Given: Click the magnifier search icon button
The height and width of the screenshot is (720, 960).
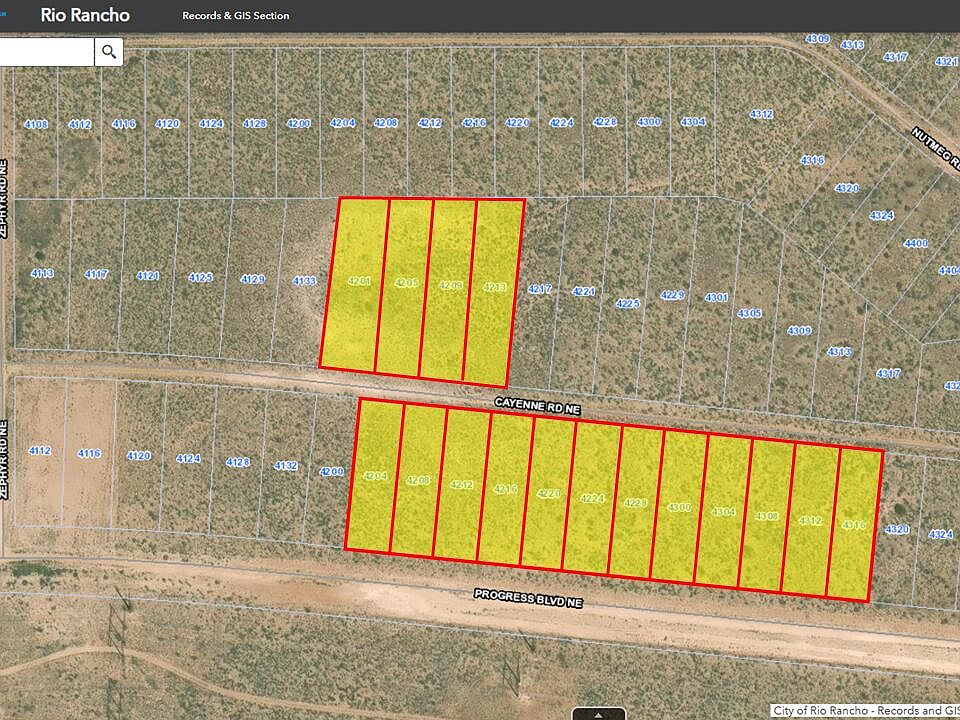Looking at the screenshot, I should tap(109, 52).
